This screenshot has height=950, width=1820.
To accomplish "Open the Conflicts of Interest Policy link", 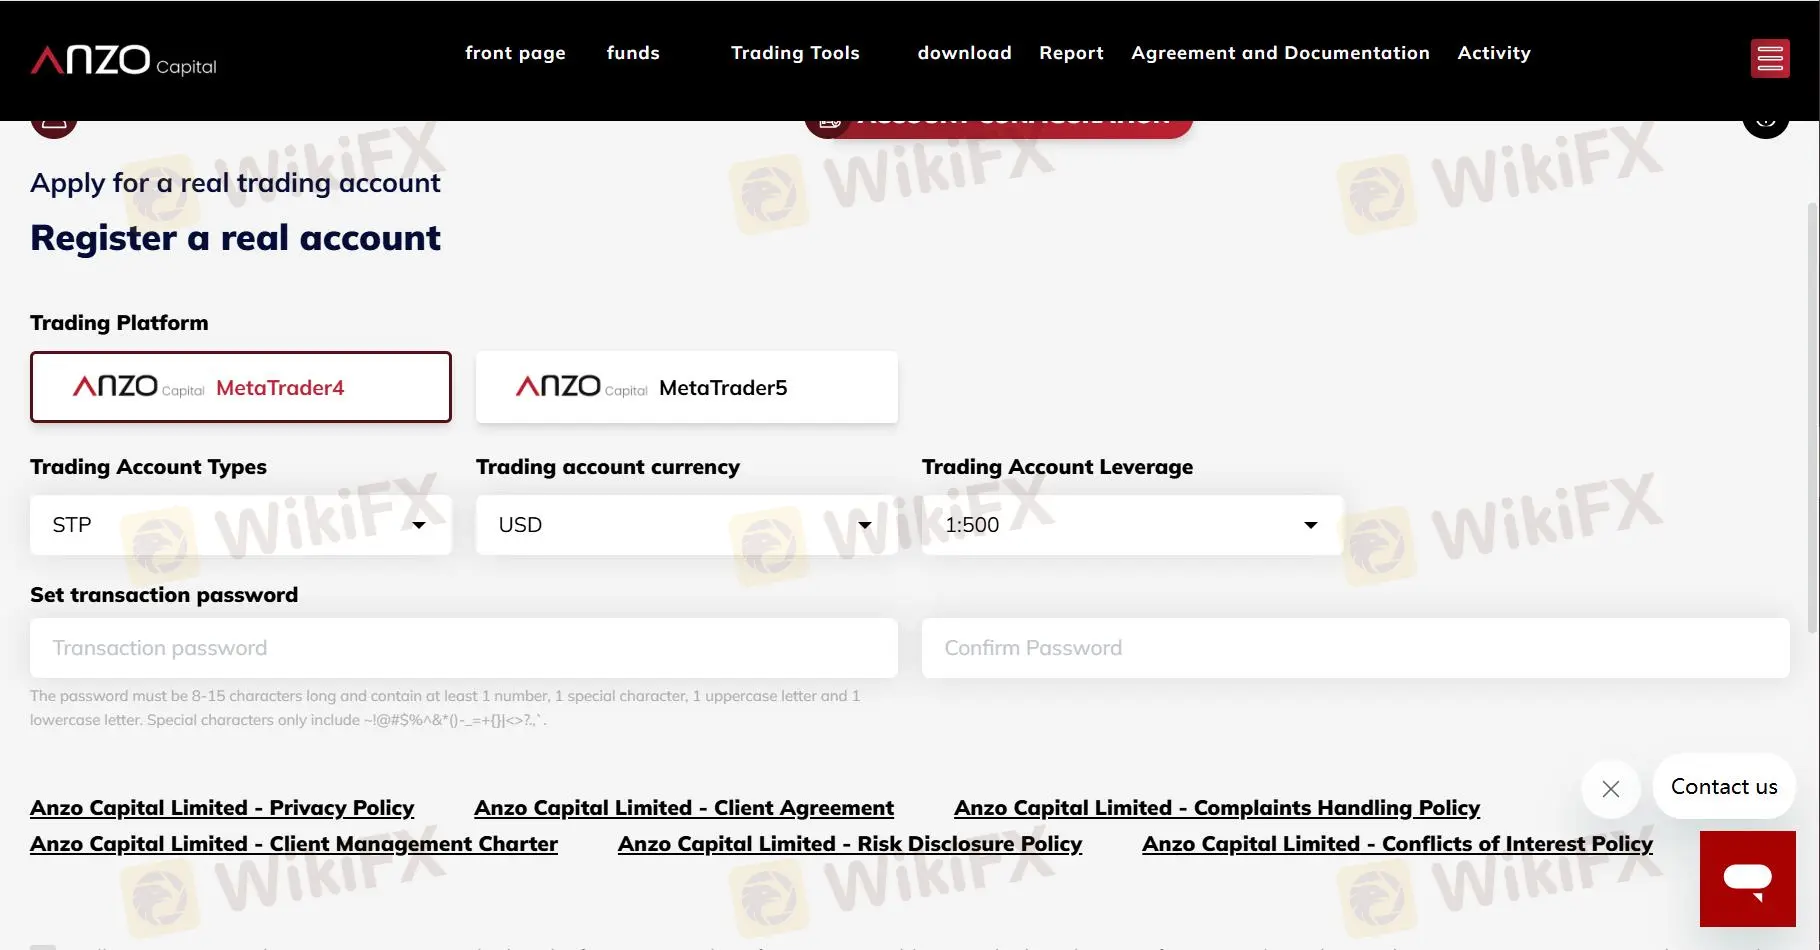I will click(x=1397, y=844).
